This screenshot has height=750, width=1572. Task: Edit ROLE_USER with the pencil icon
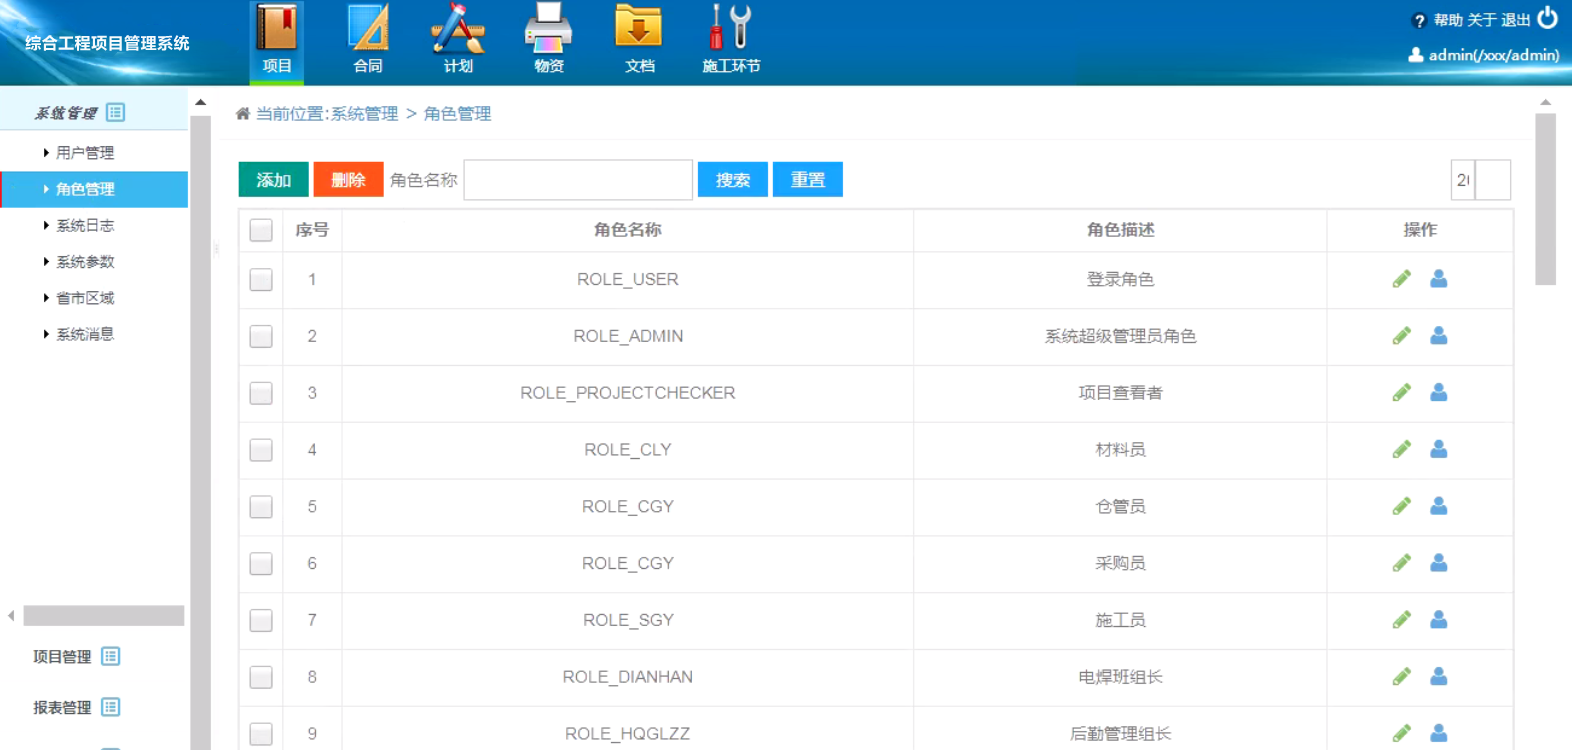pos(1402,279)
